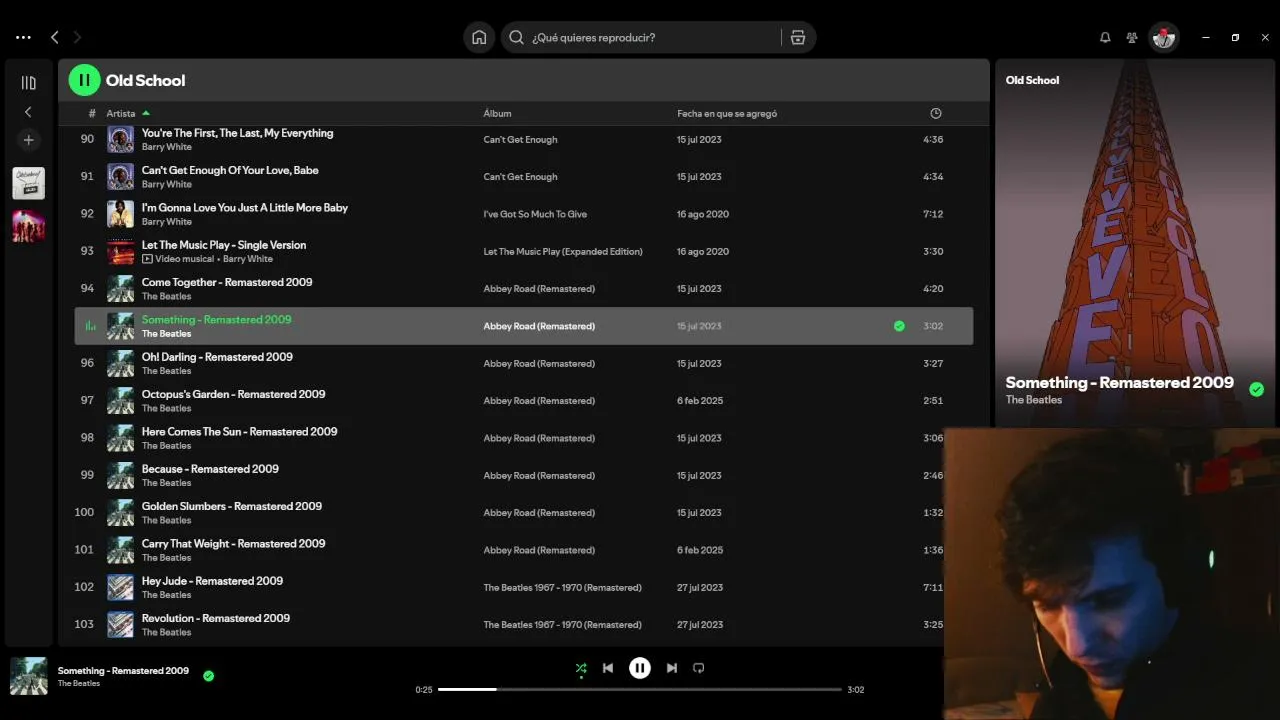Click the search field '¿Qué quieres reproducir?'
1280x720 pixels.
pos(657,38)
